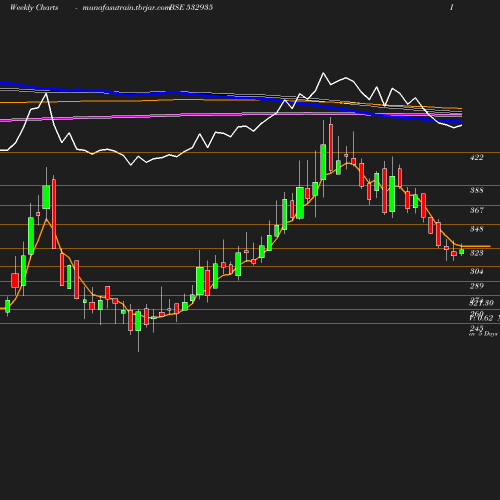Select the 367 price axis label
The image size is (500, 500).
tap(476, 210)
